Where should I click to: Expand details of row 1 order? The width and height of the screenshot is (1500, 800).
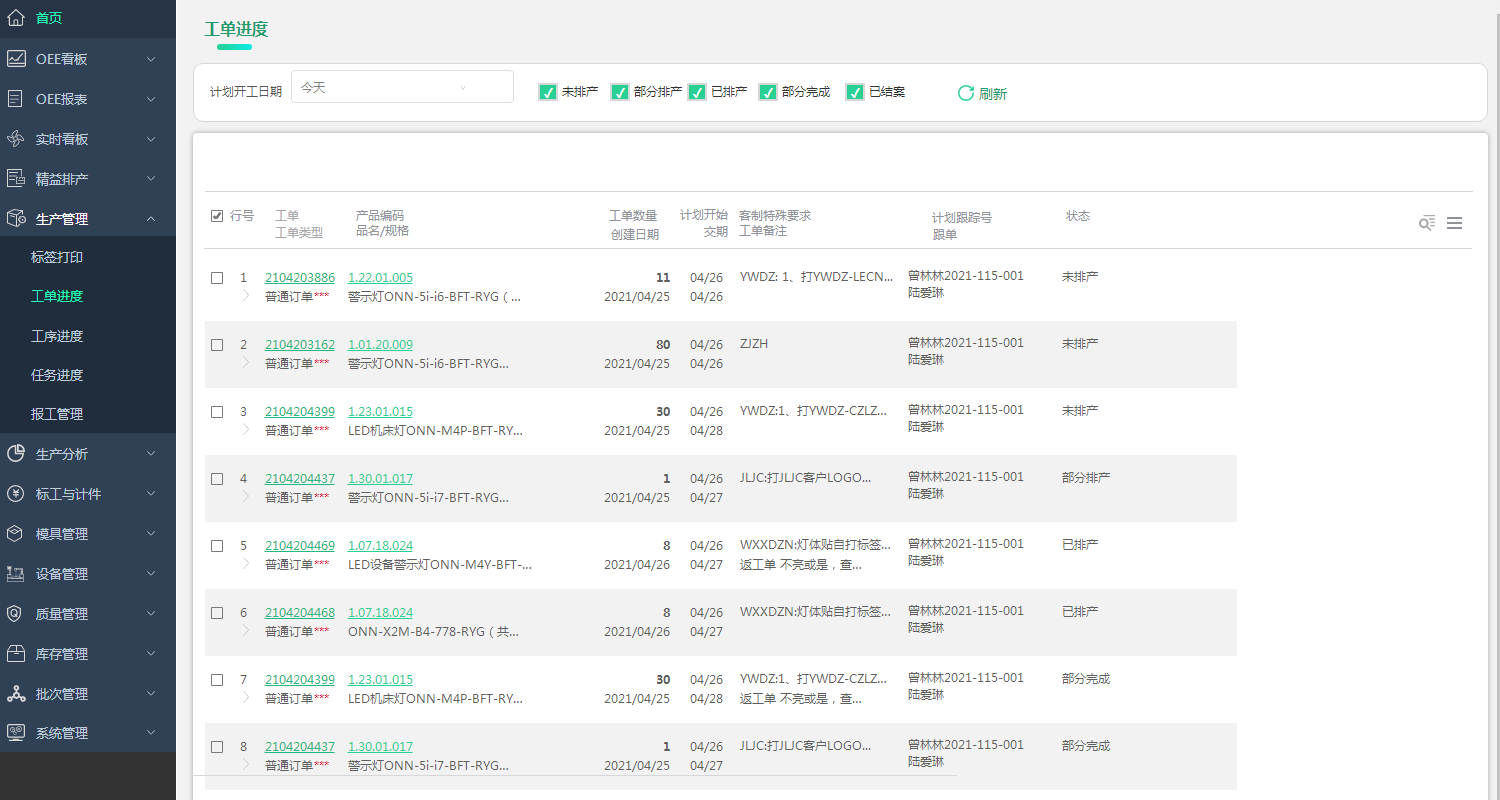click(246, 295)
